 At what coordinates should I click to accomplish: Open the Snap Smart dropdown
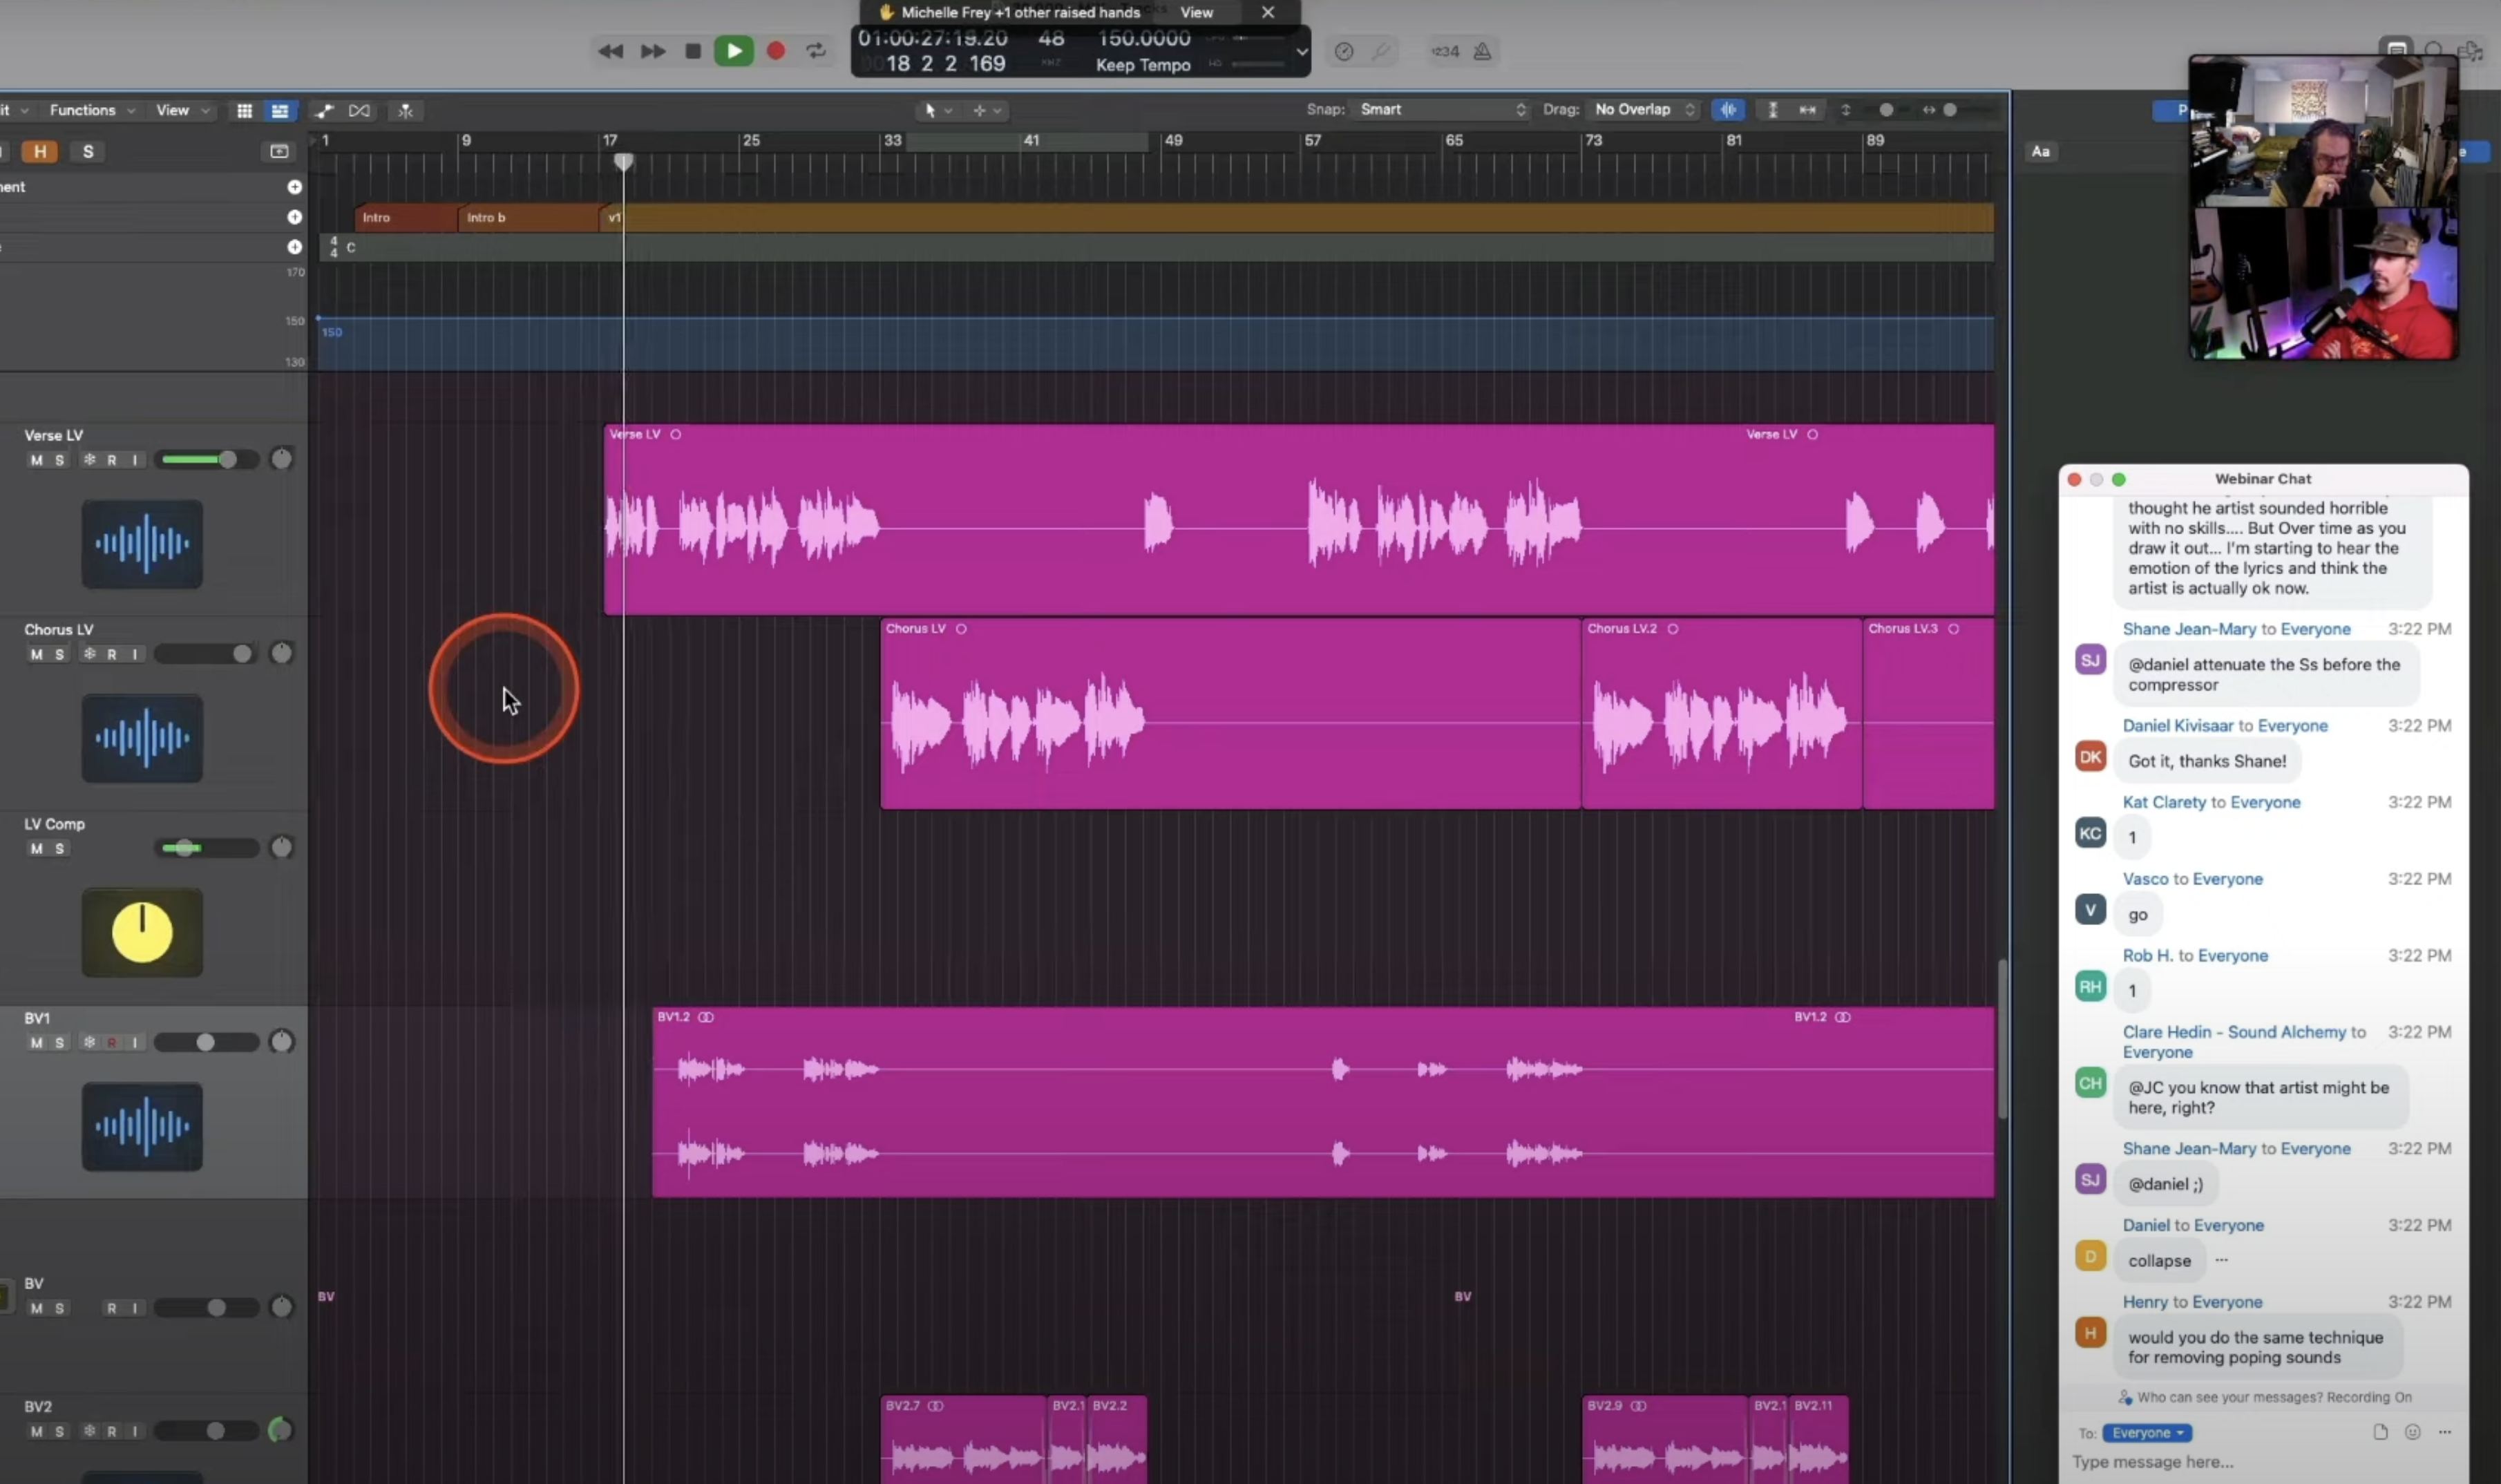point(1443,109)
